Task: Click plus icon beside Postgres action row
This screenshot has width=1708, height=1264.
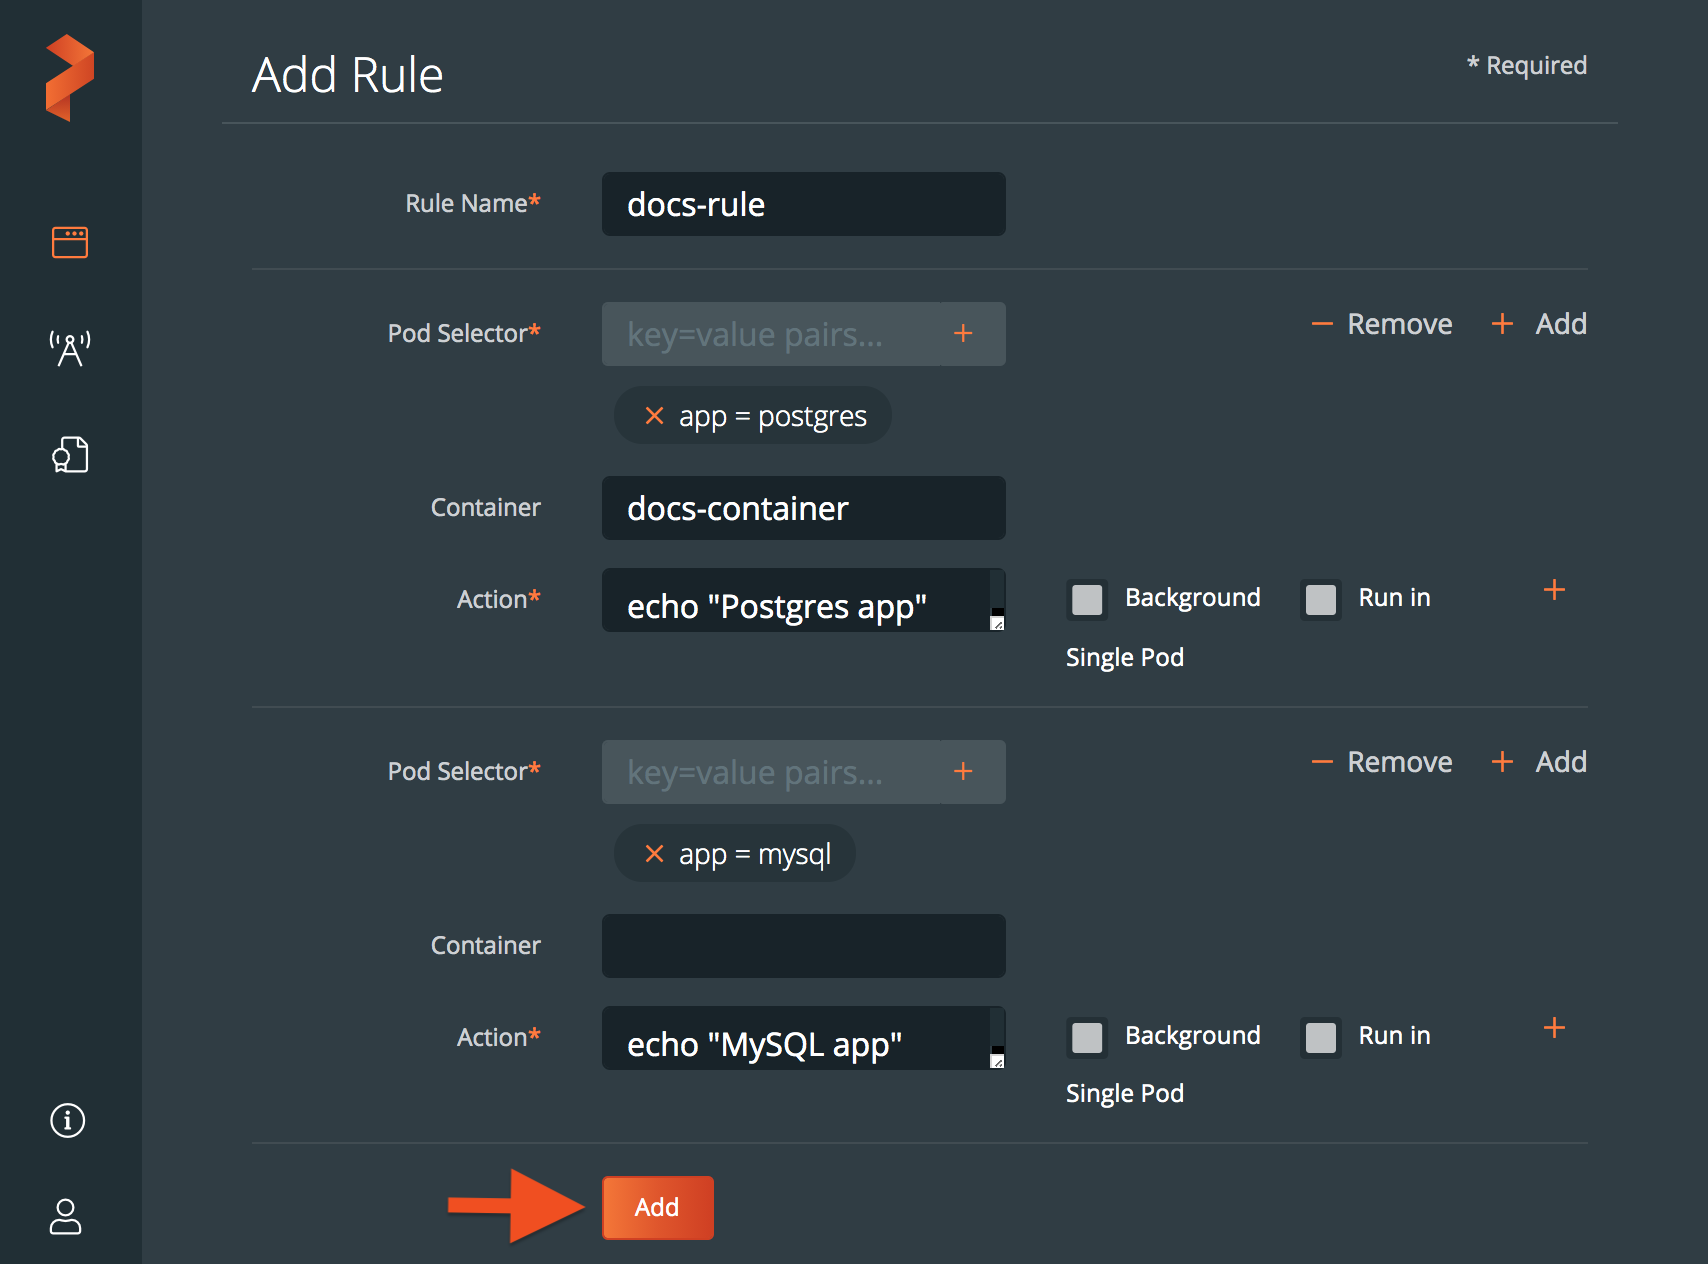Action: (x=1554, y=590)
